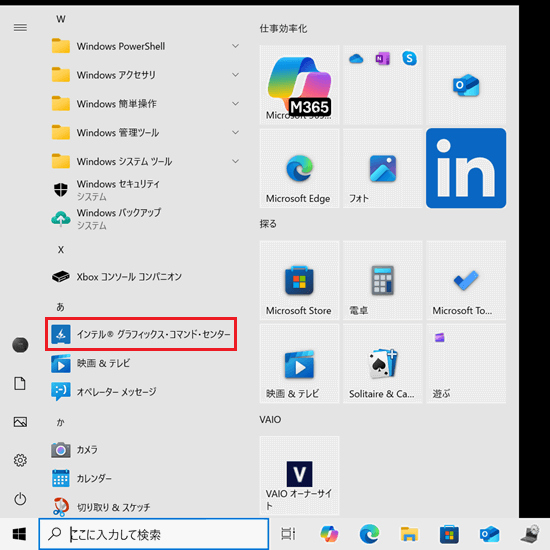Open Windows バックアップ from app list
This screenshot has height=550, width=550.
[x=145, y=219]
